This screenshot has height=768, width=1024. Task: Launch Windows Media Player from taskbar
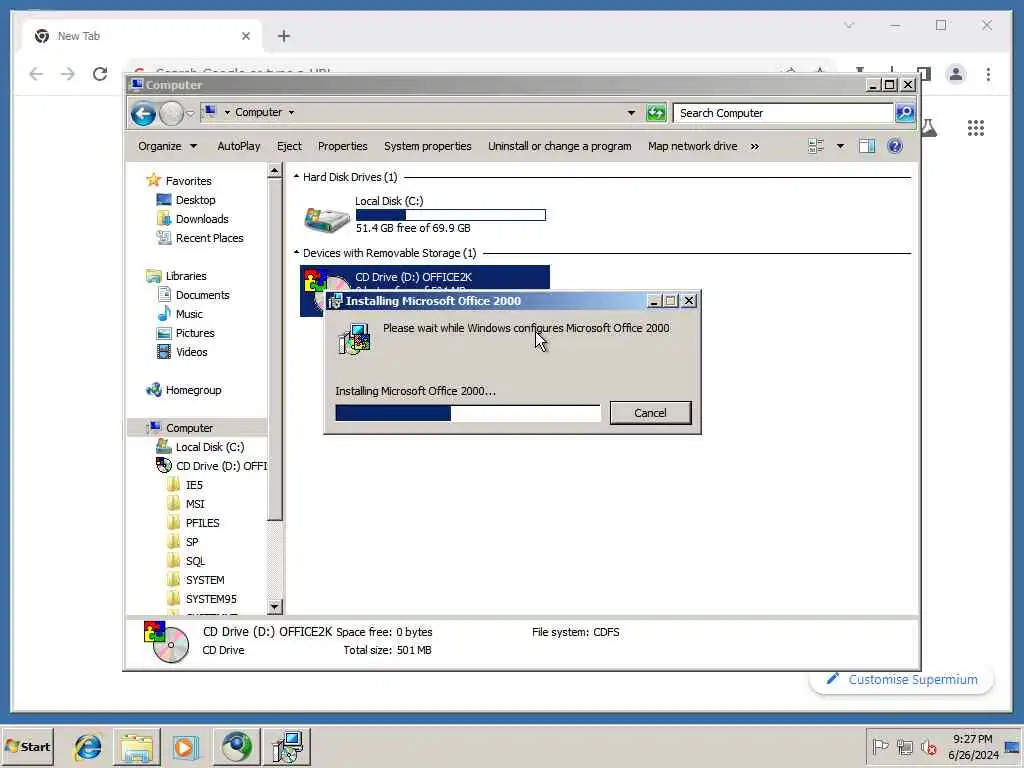point(185,746)
